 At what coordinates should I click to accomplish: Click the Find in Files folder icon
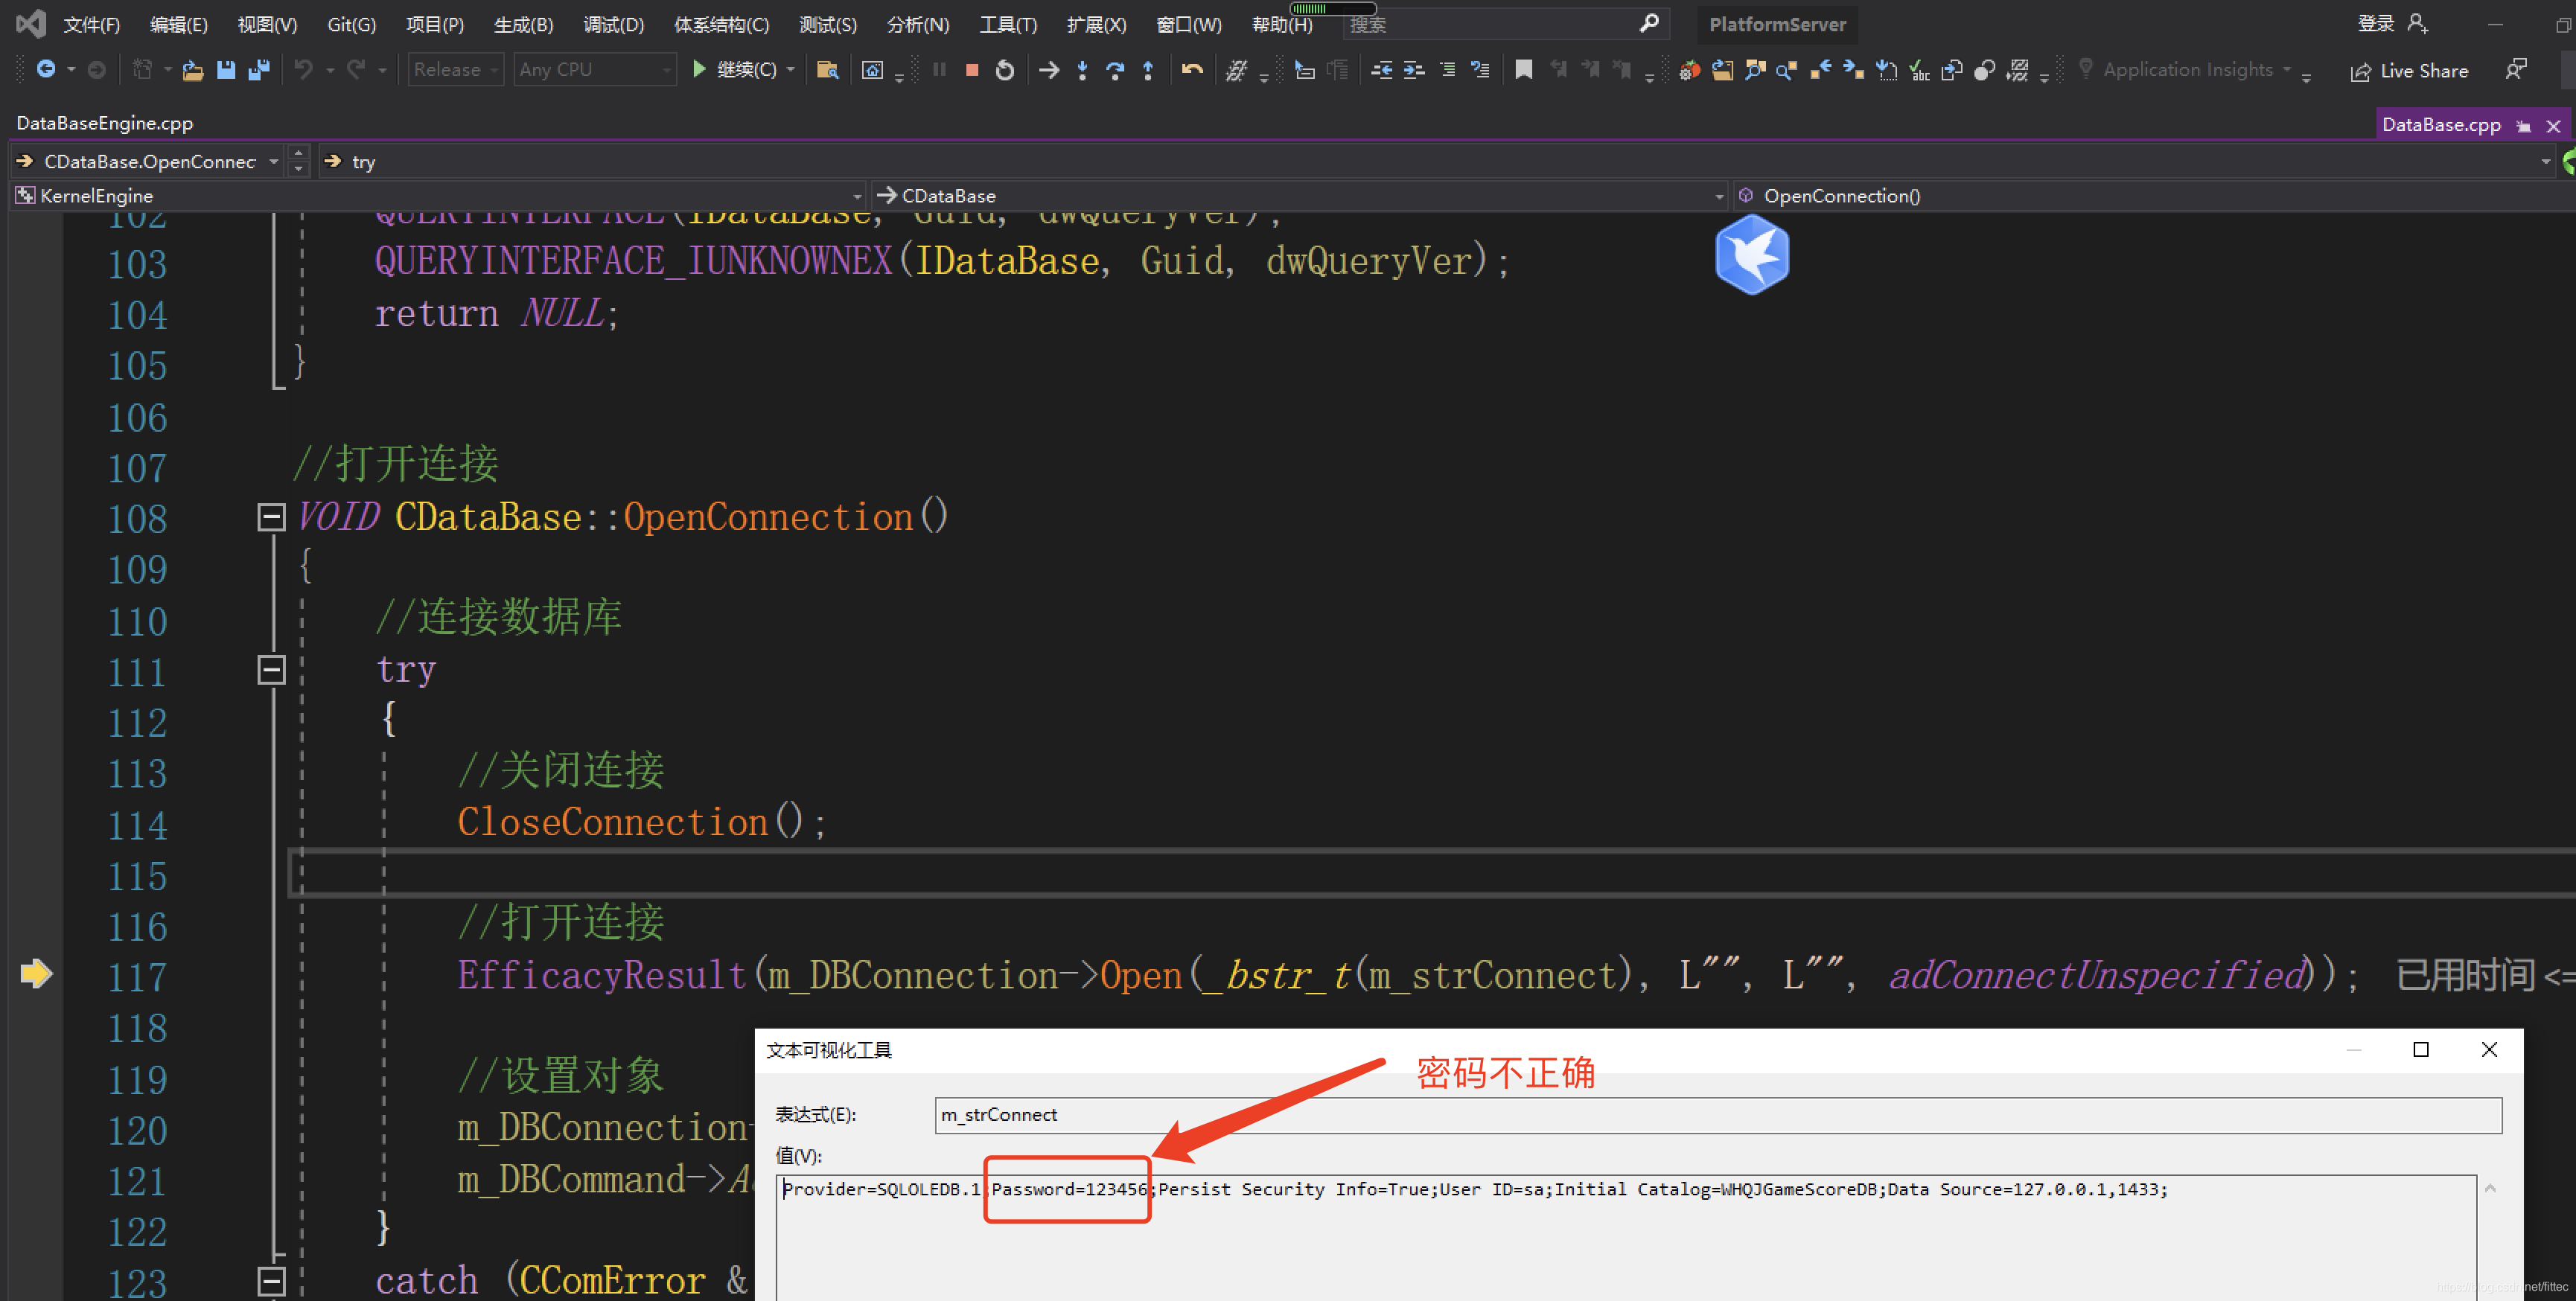(x=827, y=70)
